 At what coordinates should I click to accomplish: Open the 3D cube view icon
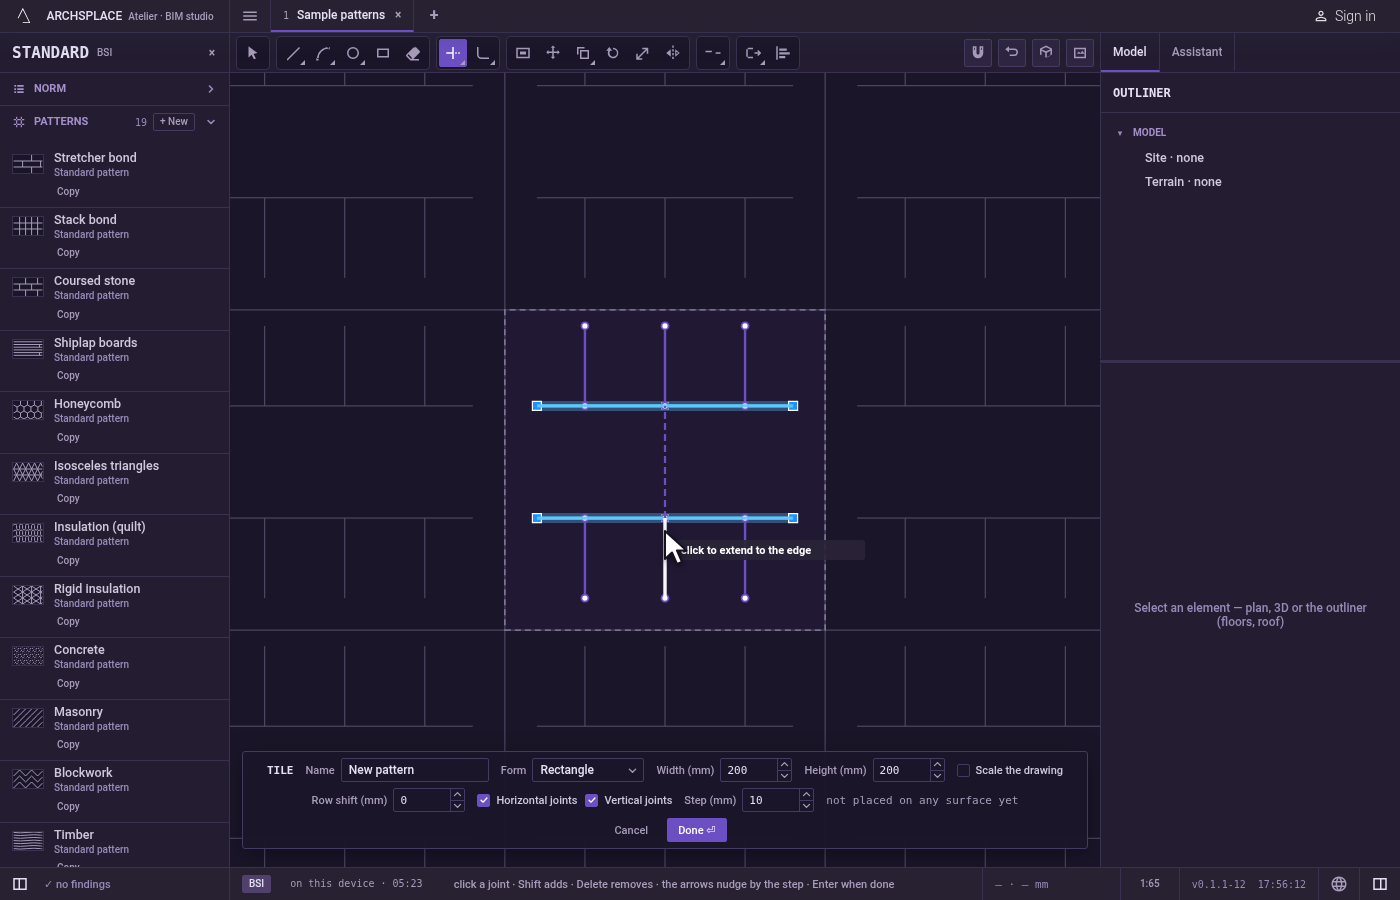1046,52
